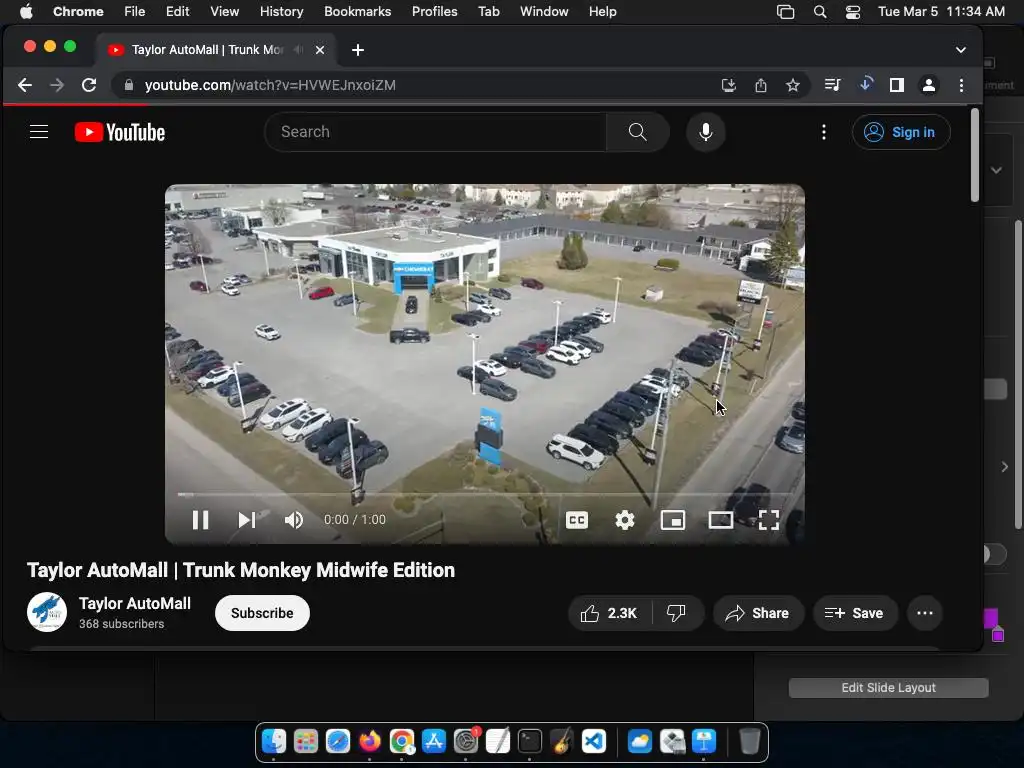Open the Taylor AutoMall channel avatar

pyautogui.click(x=46, y=612)
